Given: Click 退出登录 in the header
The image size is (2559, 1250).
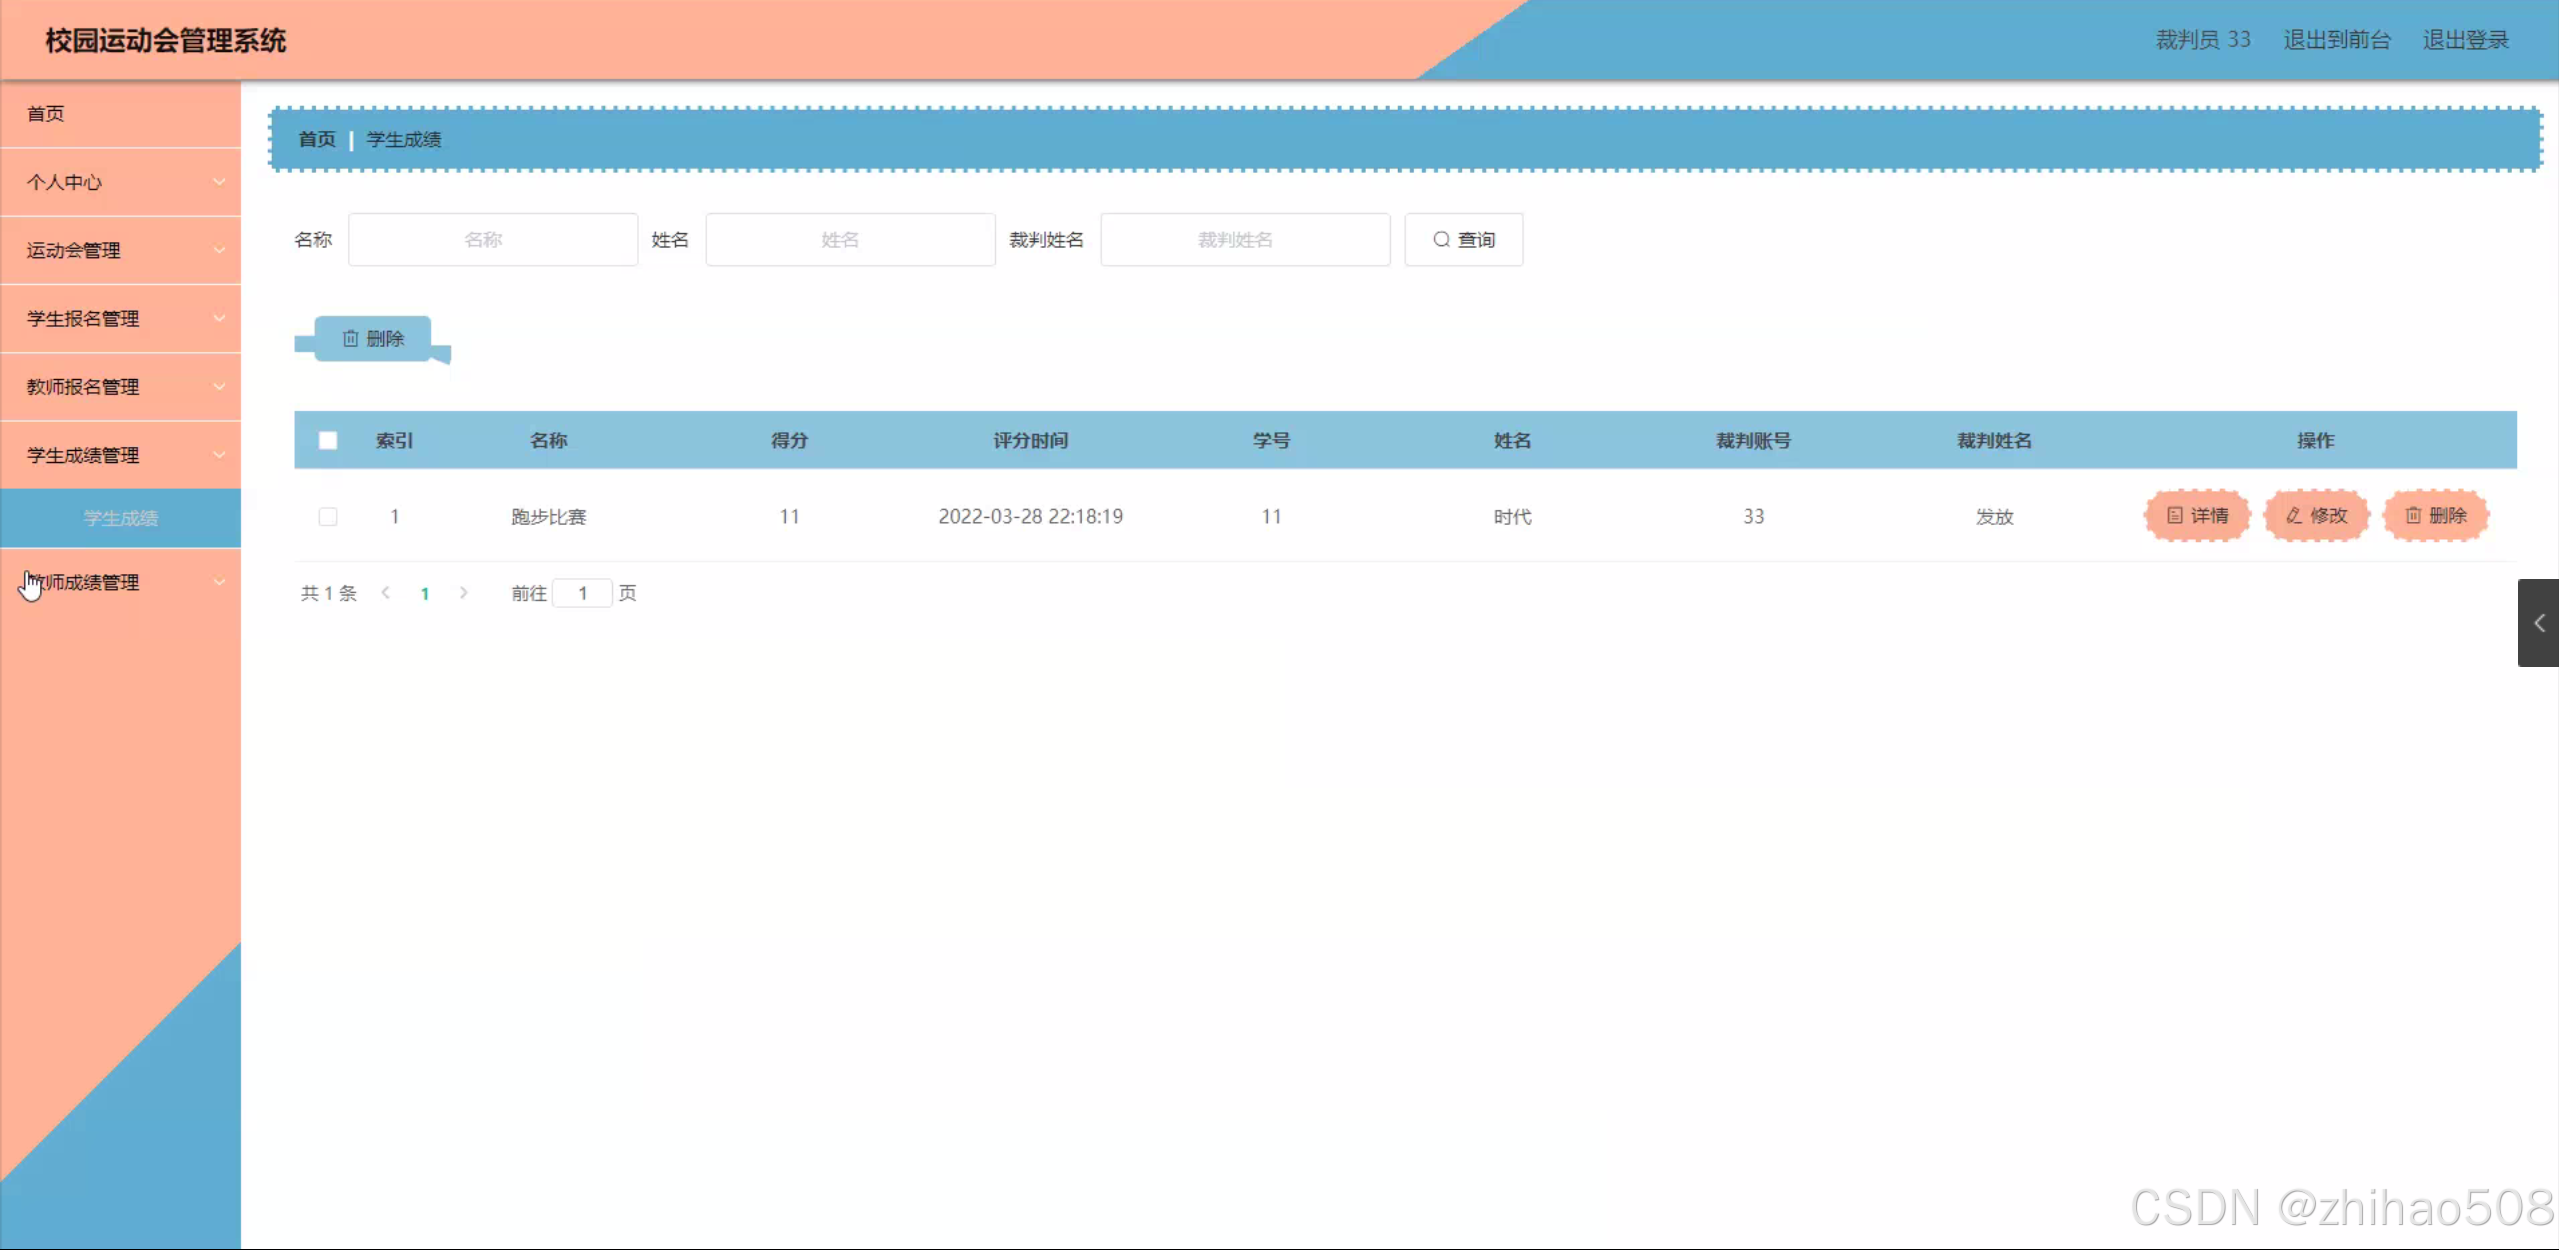Looking at the screenshot, I should [x=2465, y=40].
